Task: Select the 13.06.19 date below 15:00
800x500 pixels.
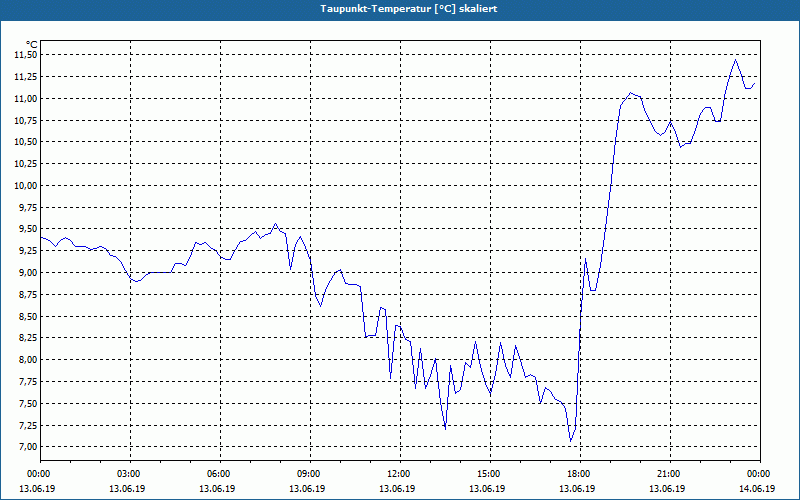Action: click(487, 488)
